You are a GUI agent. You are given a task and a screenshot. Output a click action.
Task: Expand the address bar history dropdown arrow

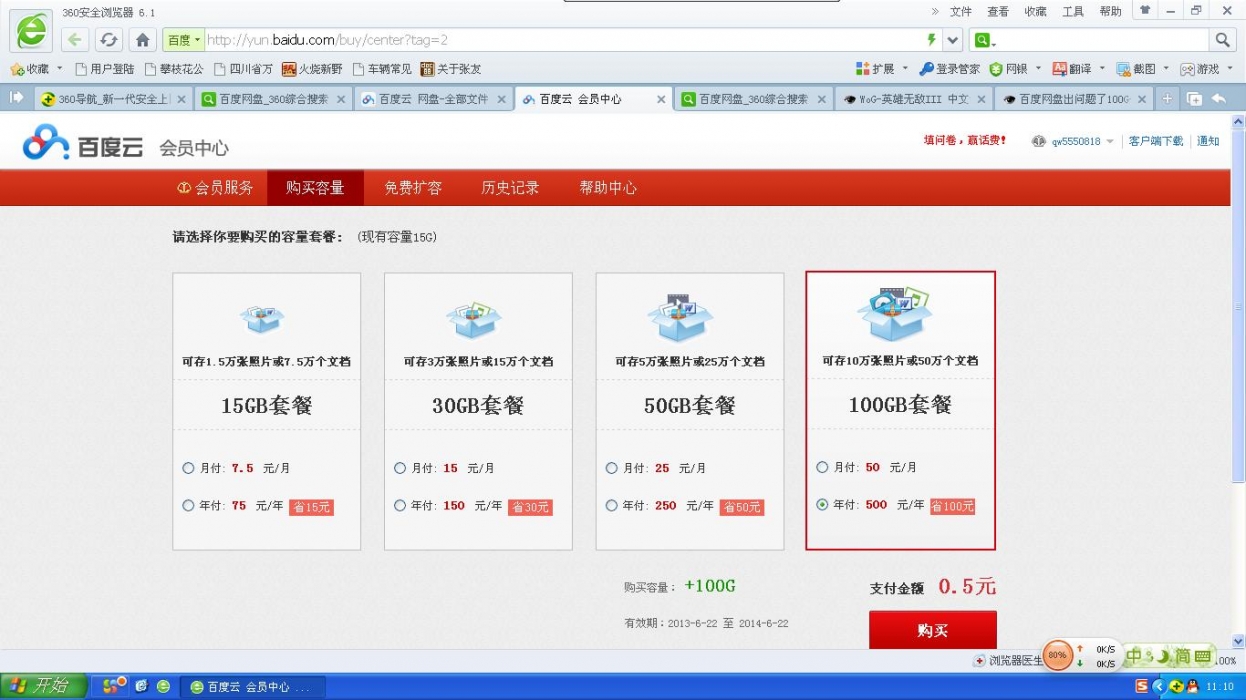(x=953, y=40)
